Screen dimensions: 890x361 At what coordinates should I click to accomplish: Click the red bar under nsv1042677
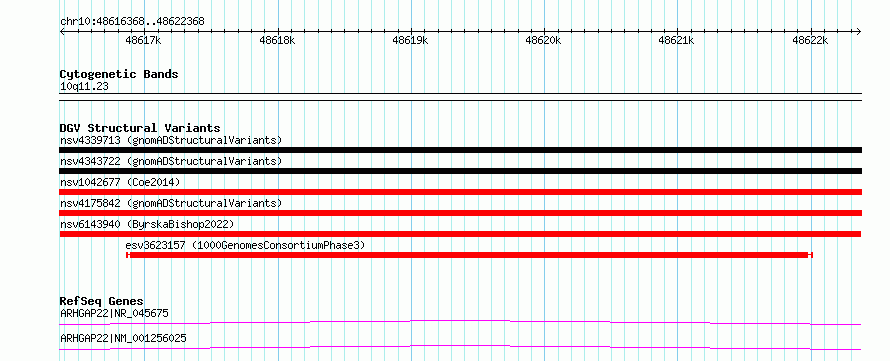click(x=460, y=192)
